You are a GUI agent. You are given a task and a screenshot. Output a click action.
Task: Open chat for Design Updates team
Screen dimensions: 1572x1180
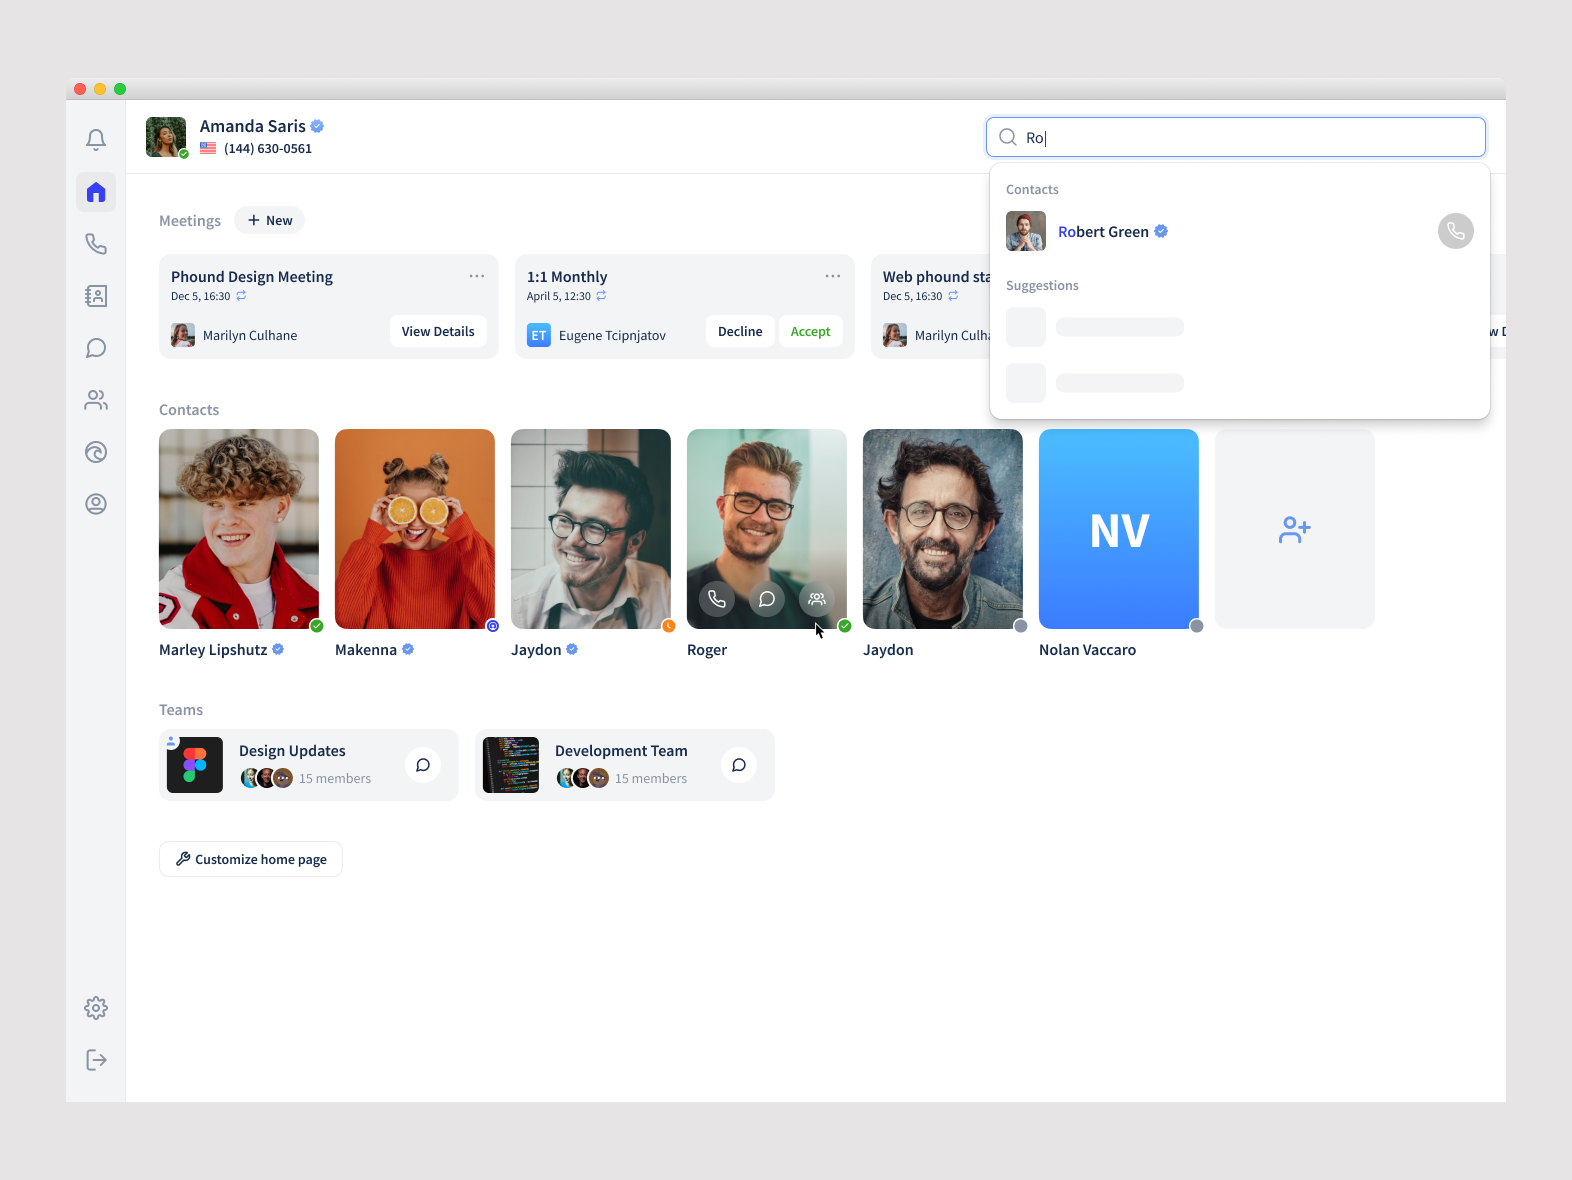[423, 765]
